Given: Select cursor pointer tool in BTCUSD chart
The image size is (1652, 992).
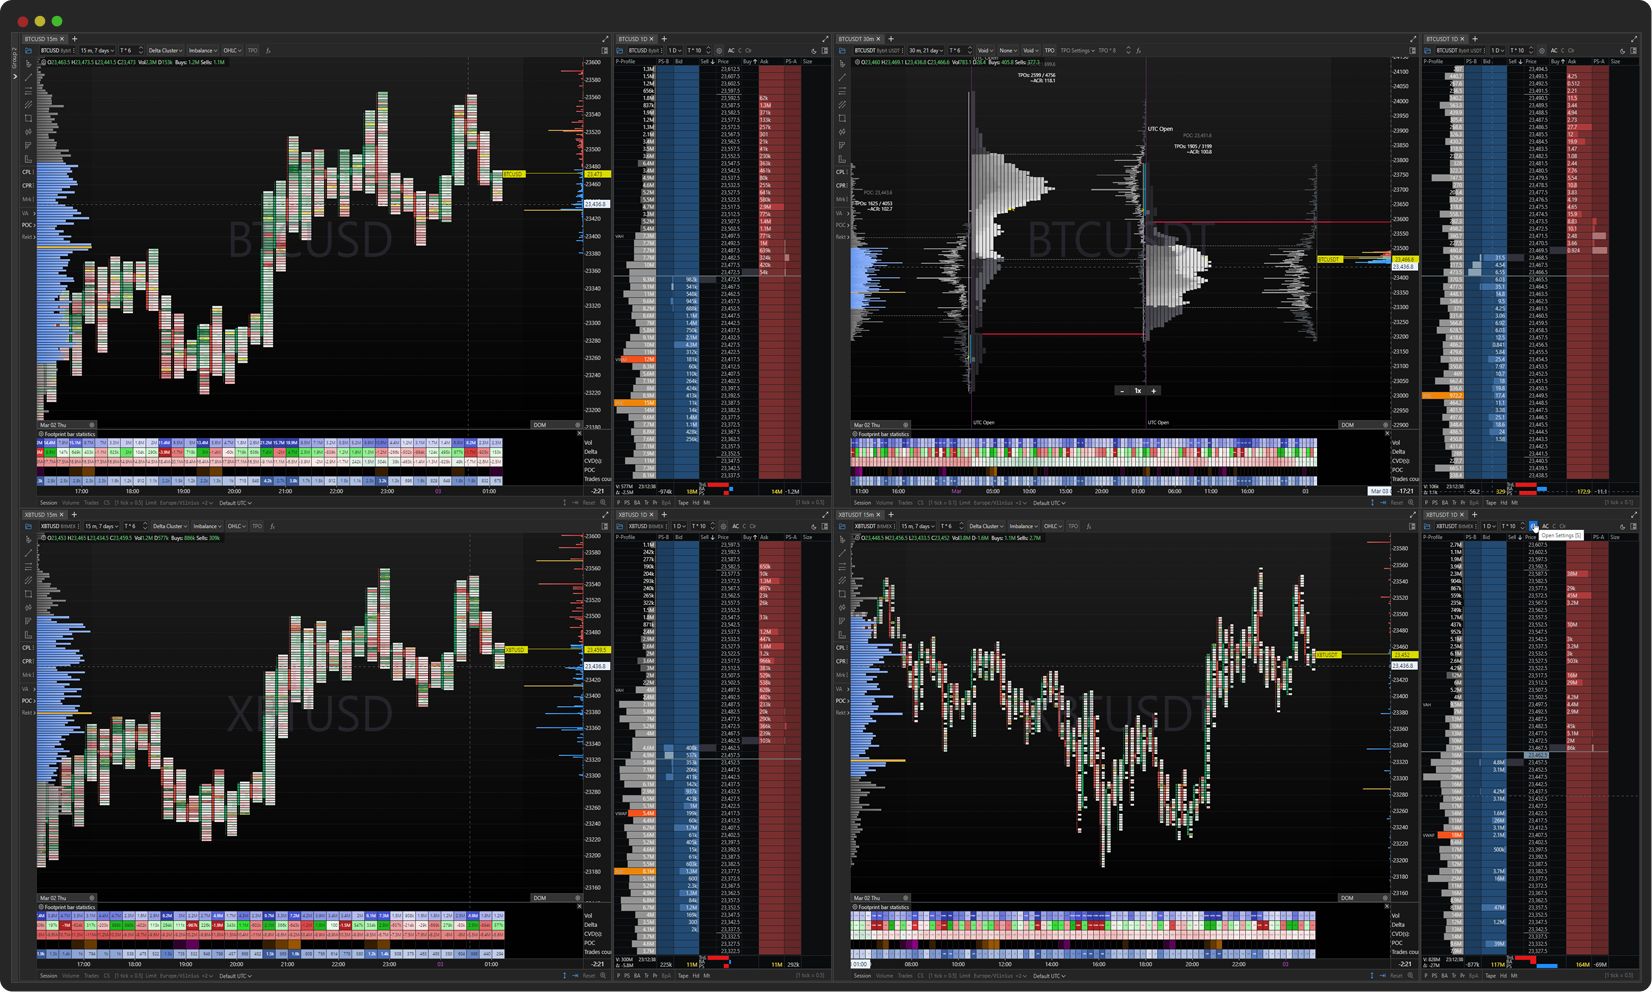Looking at the screenshot, I should 28,63.
